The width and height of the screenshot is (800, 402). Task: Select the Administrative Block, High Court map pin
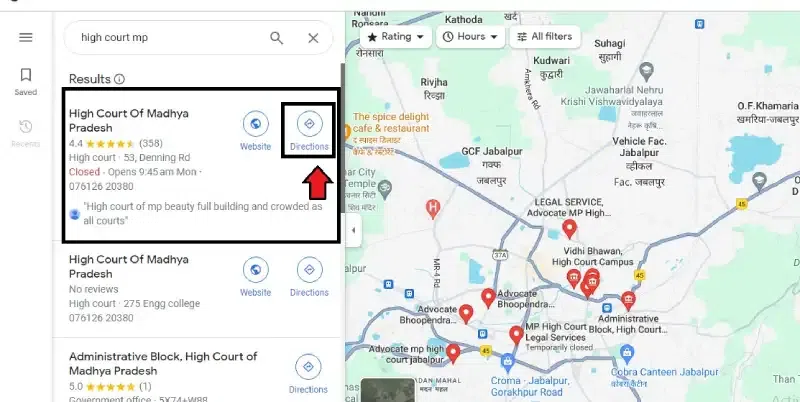628,300
